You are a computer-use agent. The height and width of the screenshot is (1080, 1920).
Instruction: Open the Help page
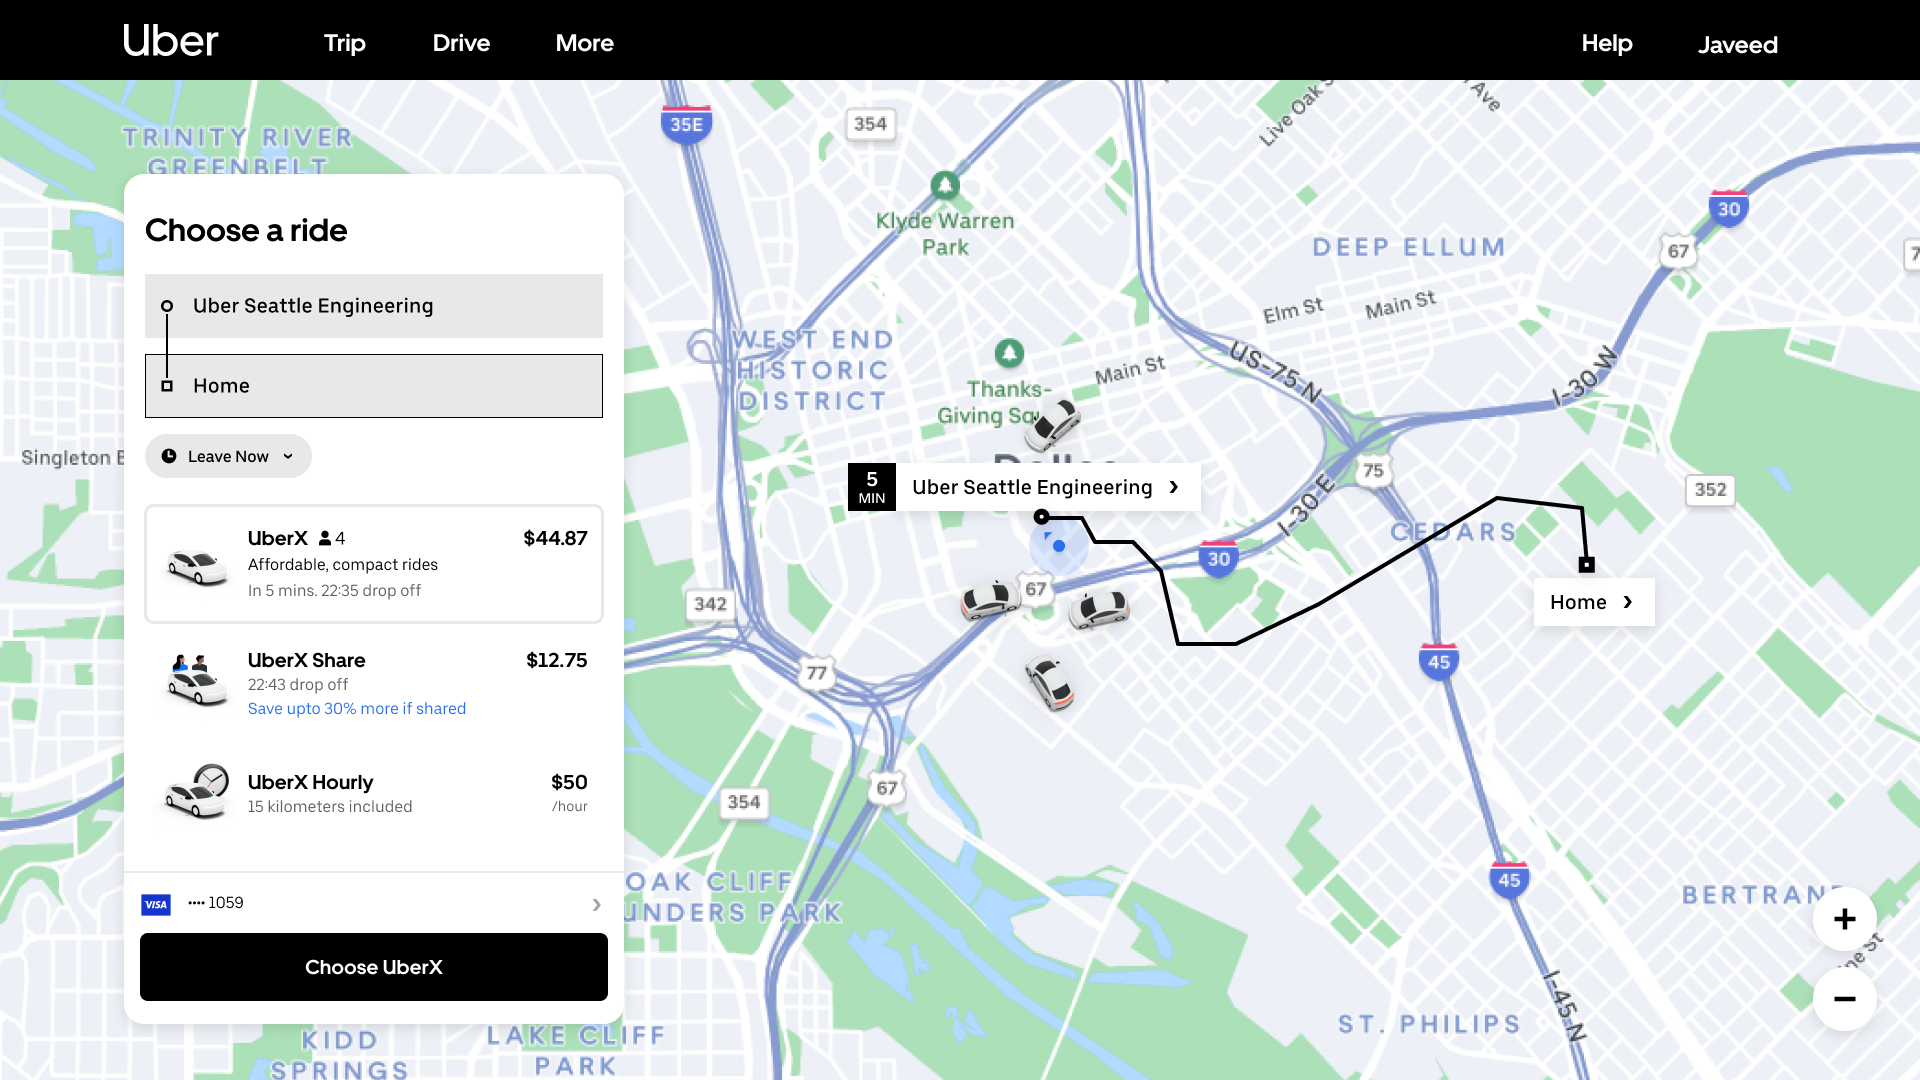coord(1607,43)
